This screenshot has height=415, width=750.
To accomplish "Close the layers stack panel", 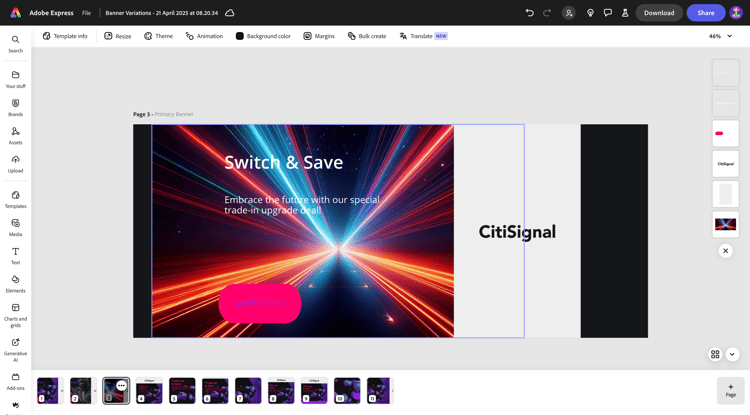I will pos(726,251).
